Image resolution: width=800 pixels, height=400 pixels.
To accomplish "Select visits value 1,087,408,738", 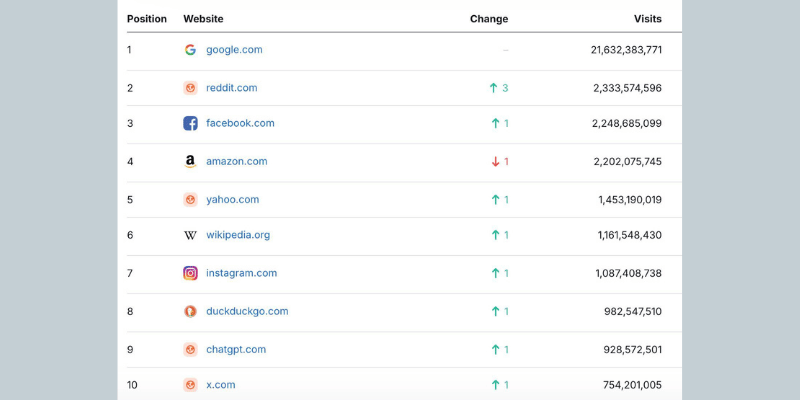I will click(629, 273).
